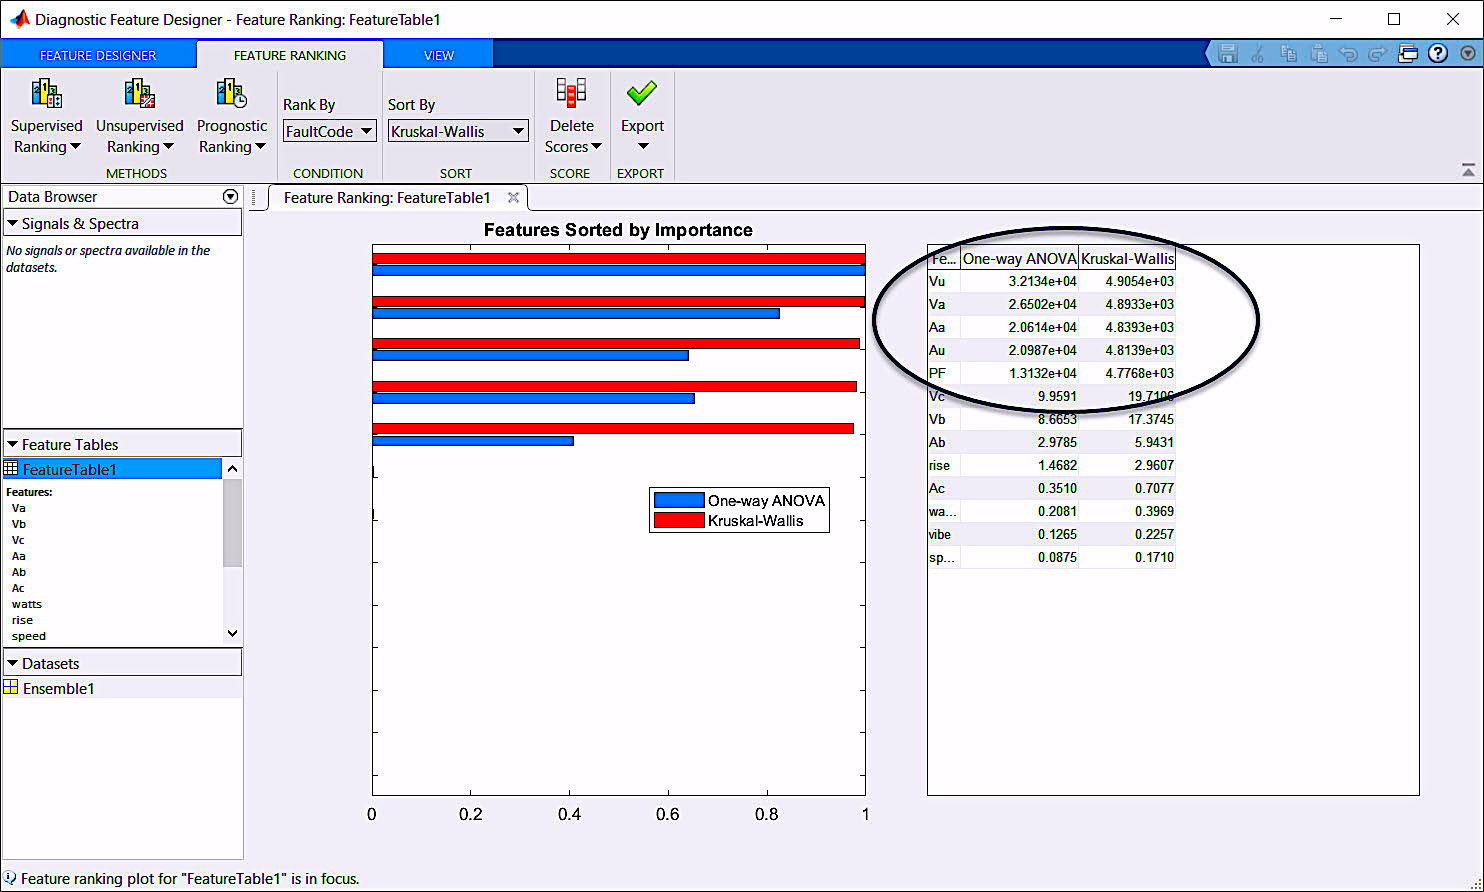Click the MATLAB logo in title bar
Viewport: 1484px width, 892px height.
[x=19, y=19]
